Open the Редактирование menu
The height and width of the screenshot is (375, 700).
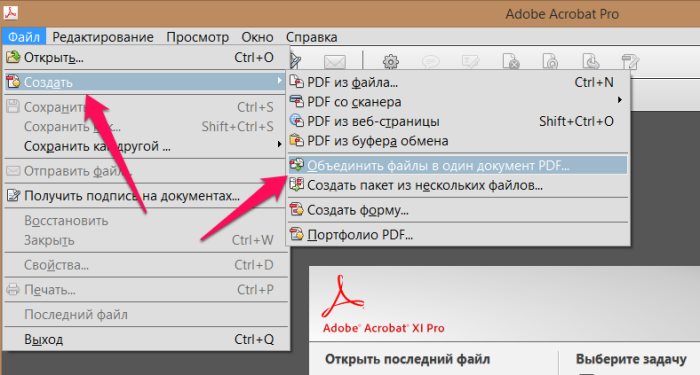click(103, 37)
